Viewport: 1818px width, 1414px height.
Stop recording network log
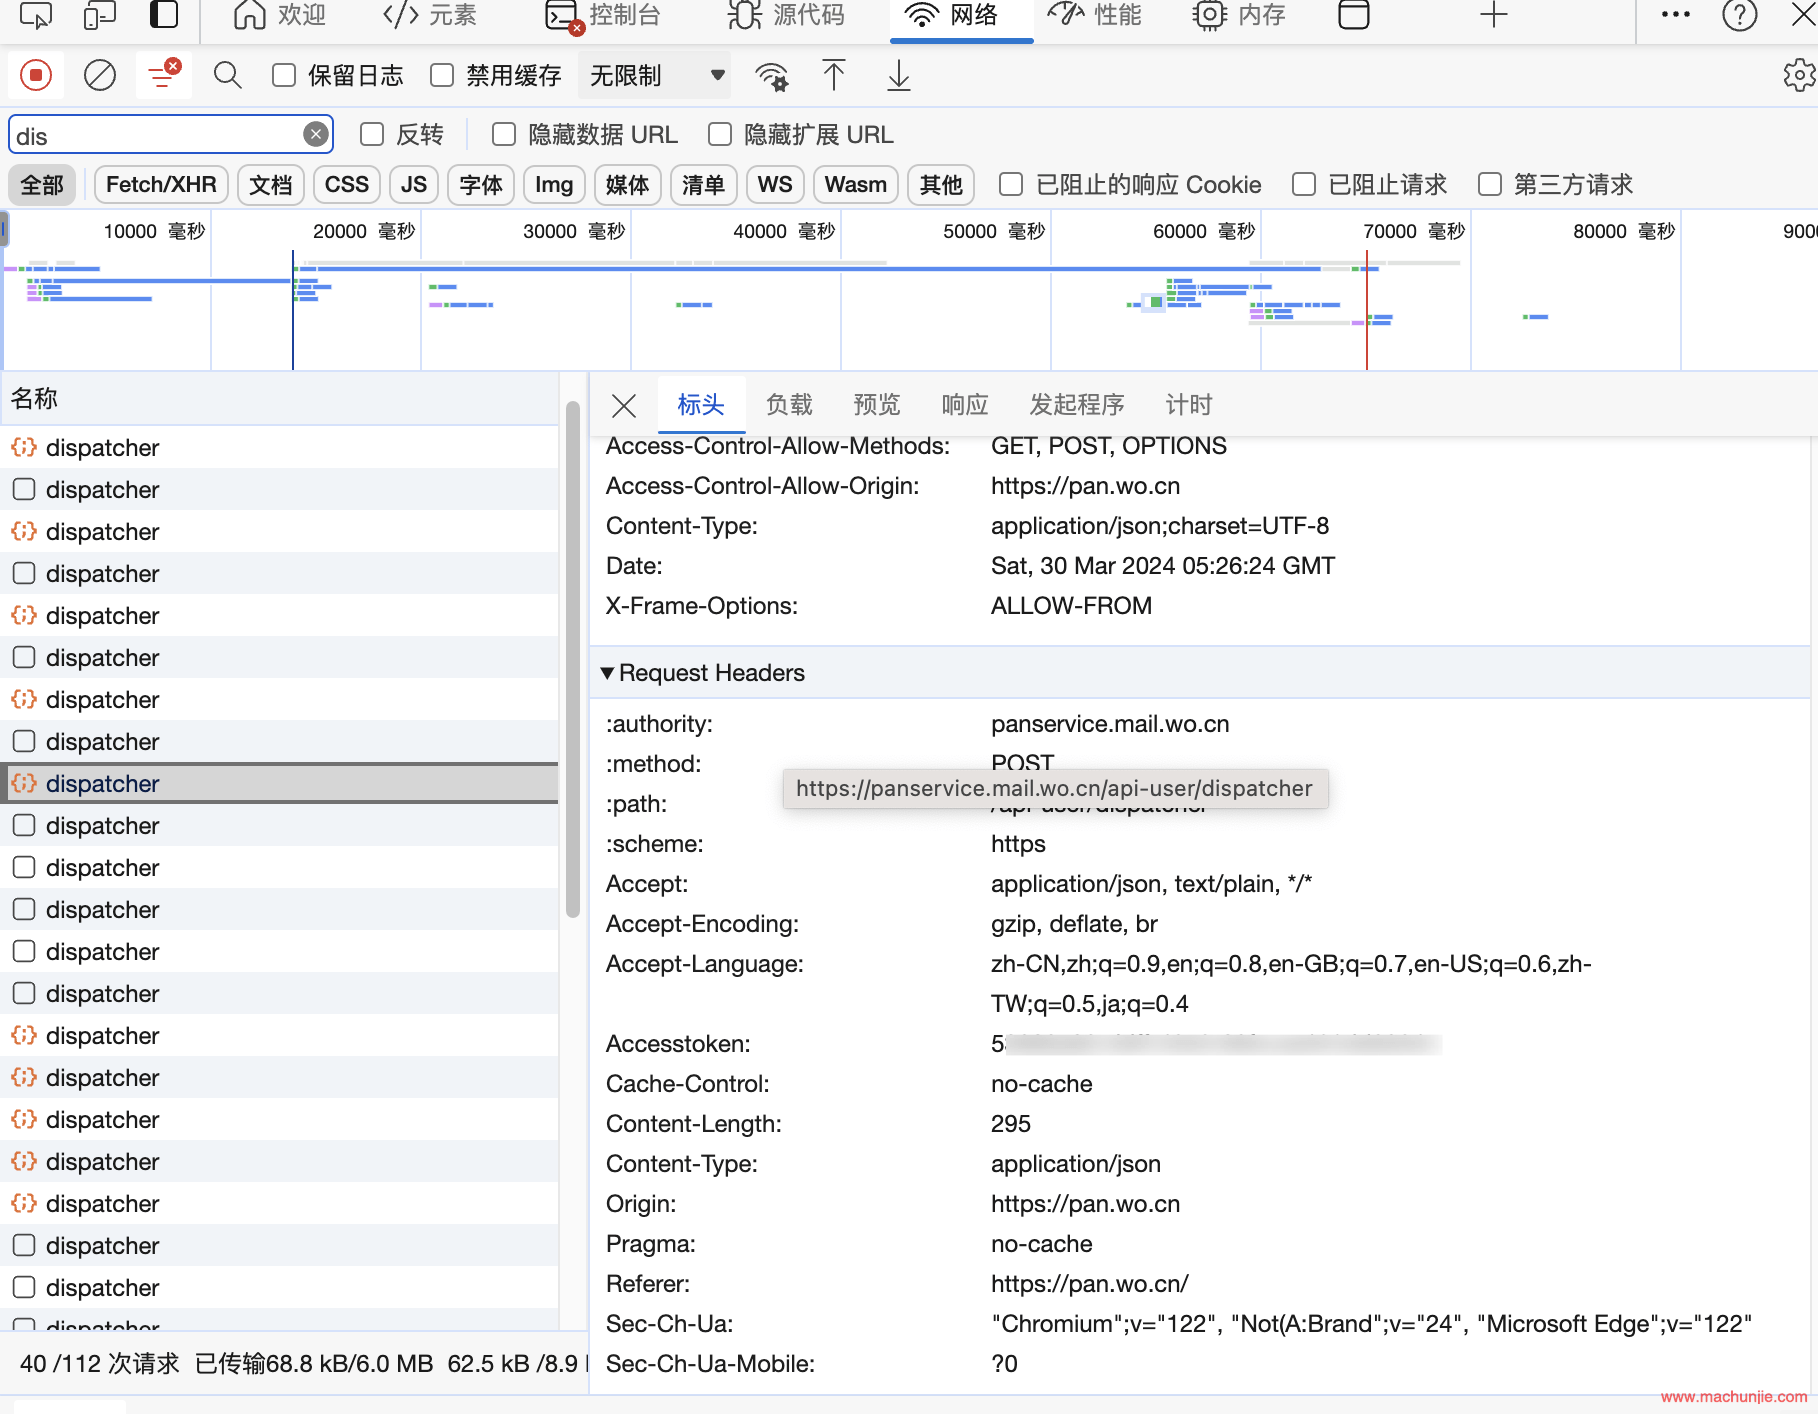point(36,76)
